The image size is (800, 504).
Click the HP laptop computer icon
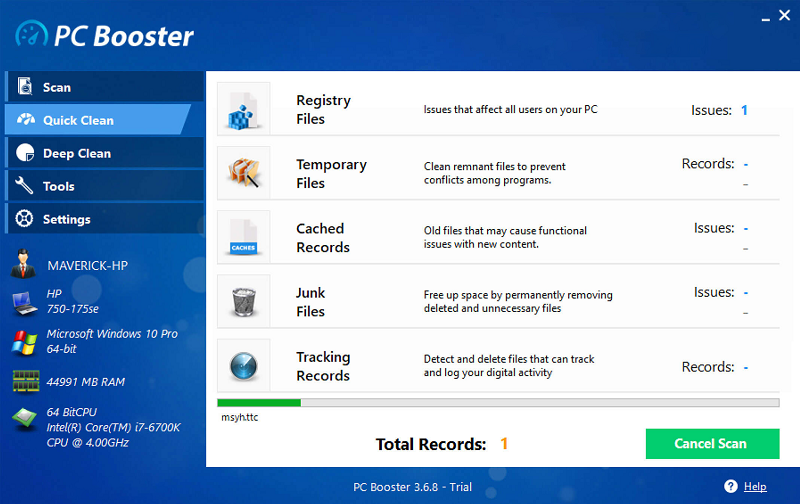(24, 303)
